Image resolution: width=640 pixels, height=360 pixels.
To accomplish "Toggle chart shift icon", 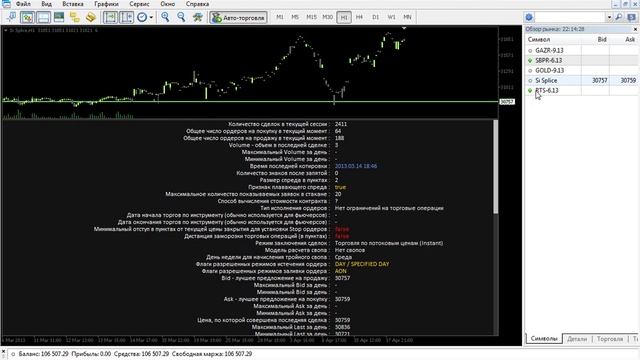I will pyautogui.click(x=127, y=17).
